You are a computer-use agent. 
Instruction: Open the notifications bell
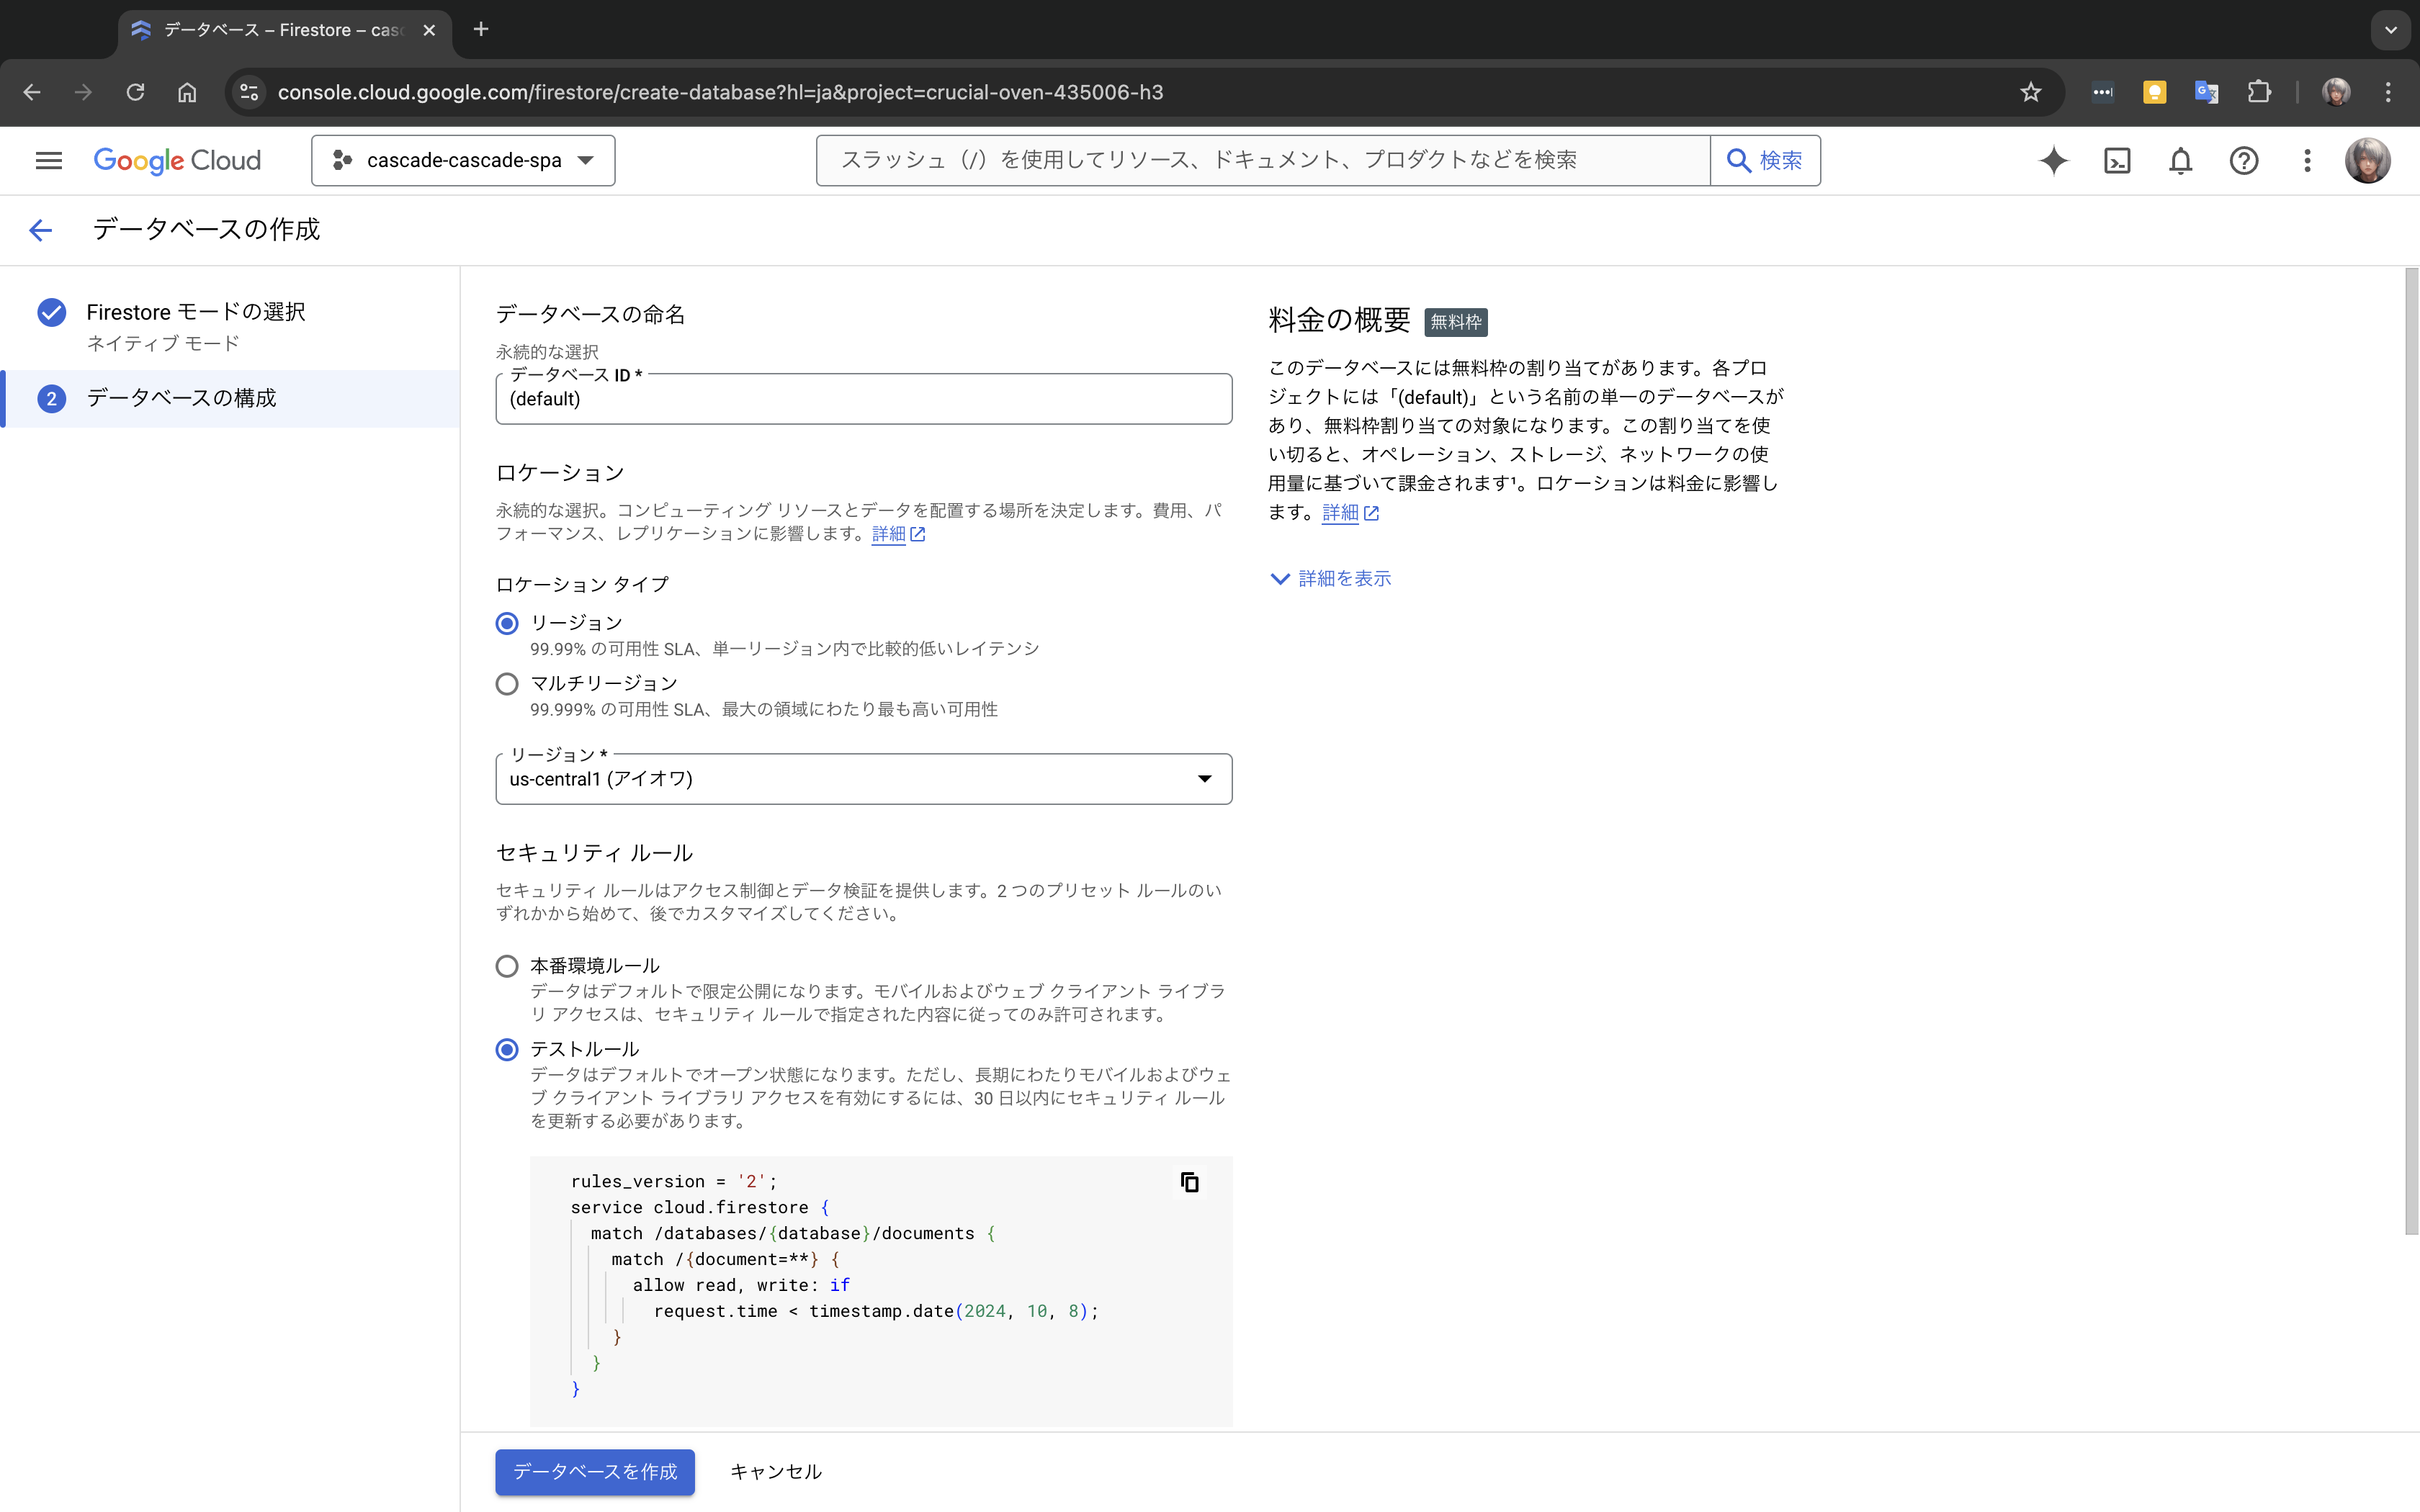2180,161
